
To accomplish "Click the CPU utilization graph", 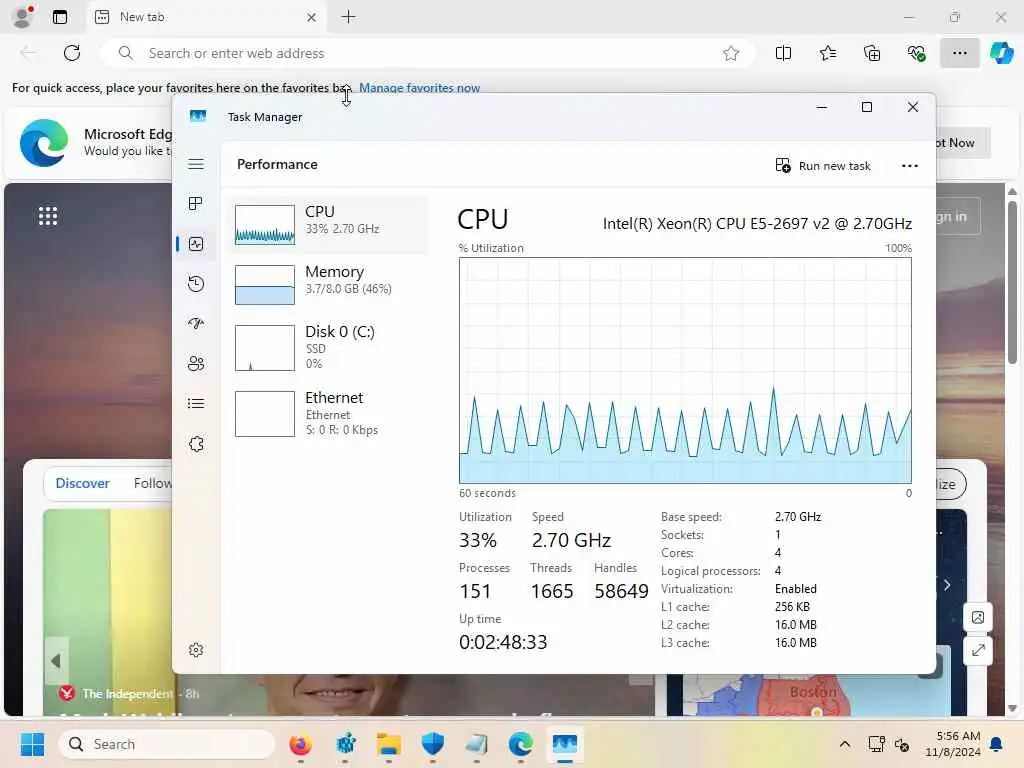I will 685,370.
